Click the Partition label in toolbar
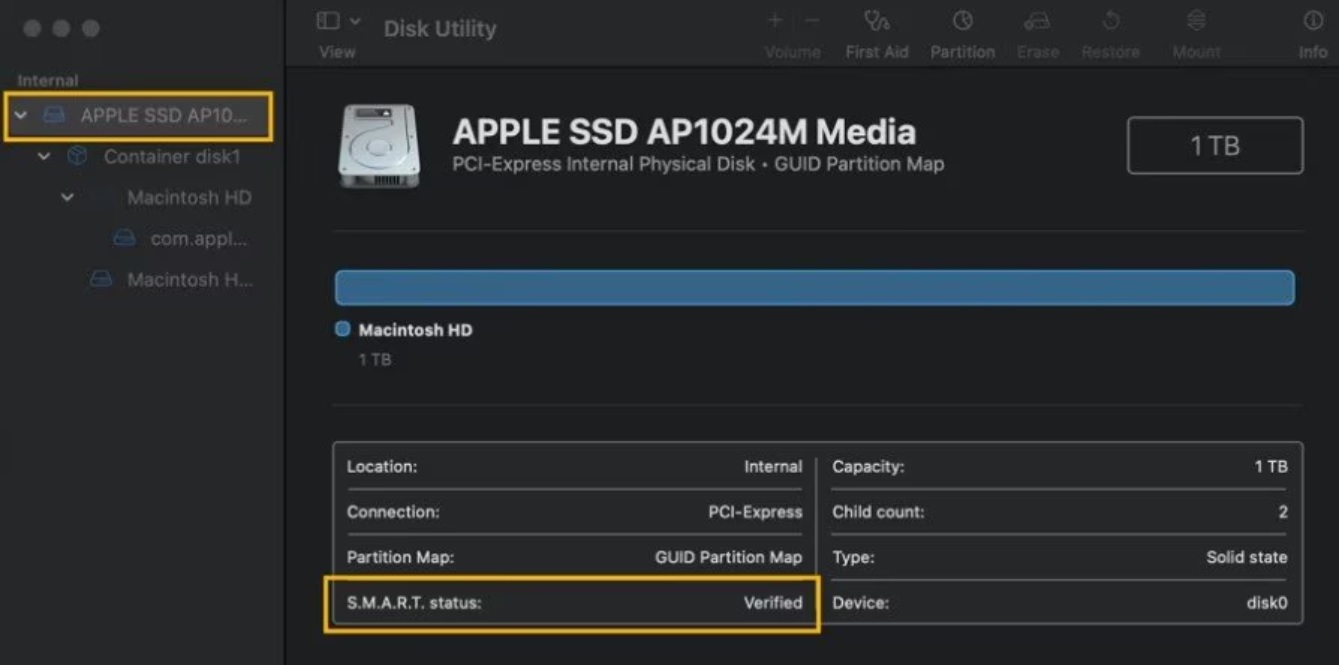Viewport: 1339px width, 665px height. pos(962,52)
